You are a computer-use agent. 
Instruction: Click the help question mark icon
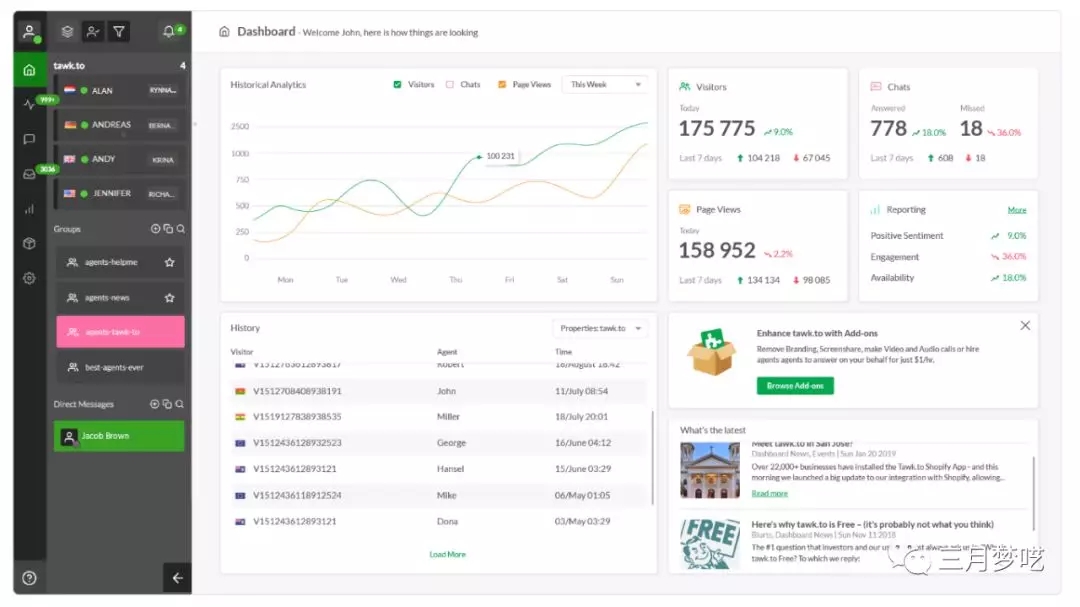(29, 578)
